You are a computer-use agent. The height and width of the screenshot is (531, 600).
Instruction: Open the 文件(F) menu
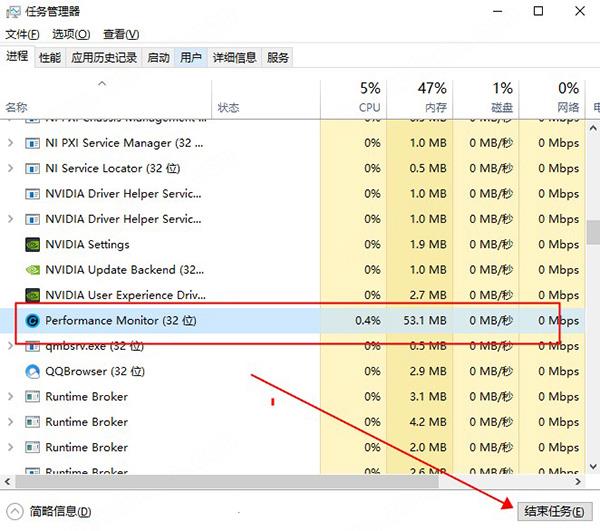click(22, 34)
